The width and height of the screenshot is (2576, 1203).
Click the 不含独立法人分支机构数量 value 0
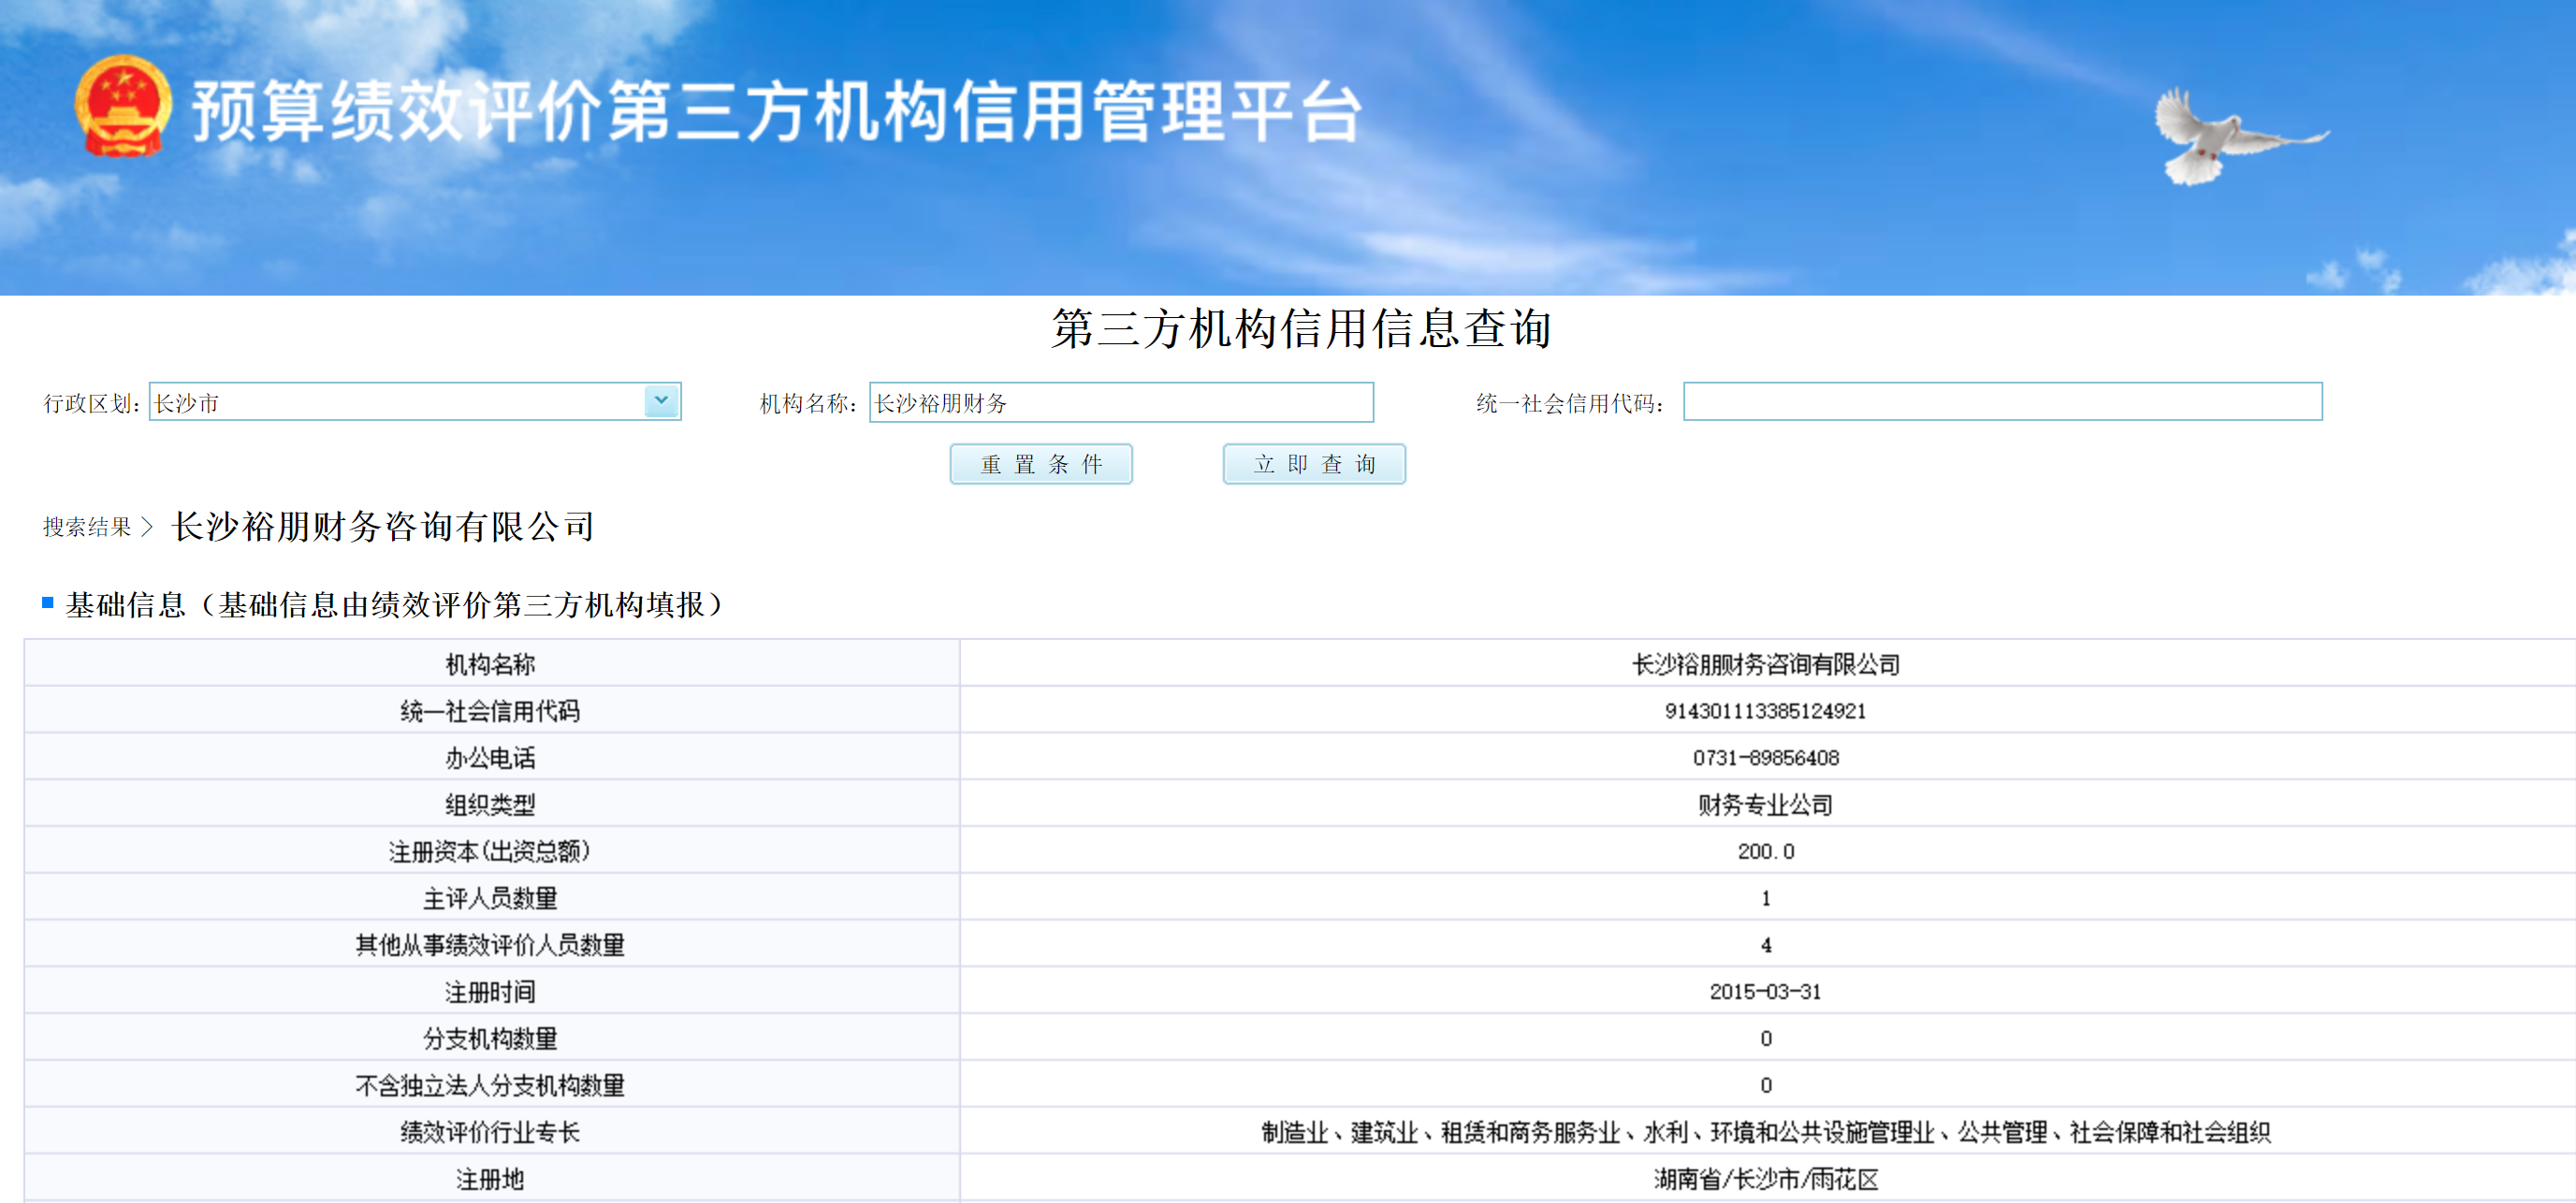point(1765,1085)
